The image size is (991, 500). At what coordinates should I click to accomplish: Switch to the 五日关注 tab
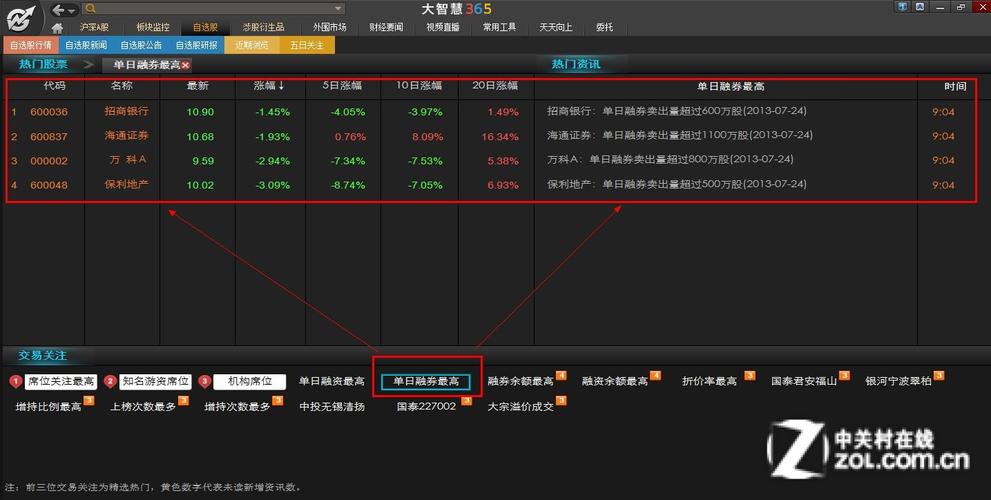coord(307,45)
